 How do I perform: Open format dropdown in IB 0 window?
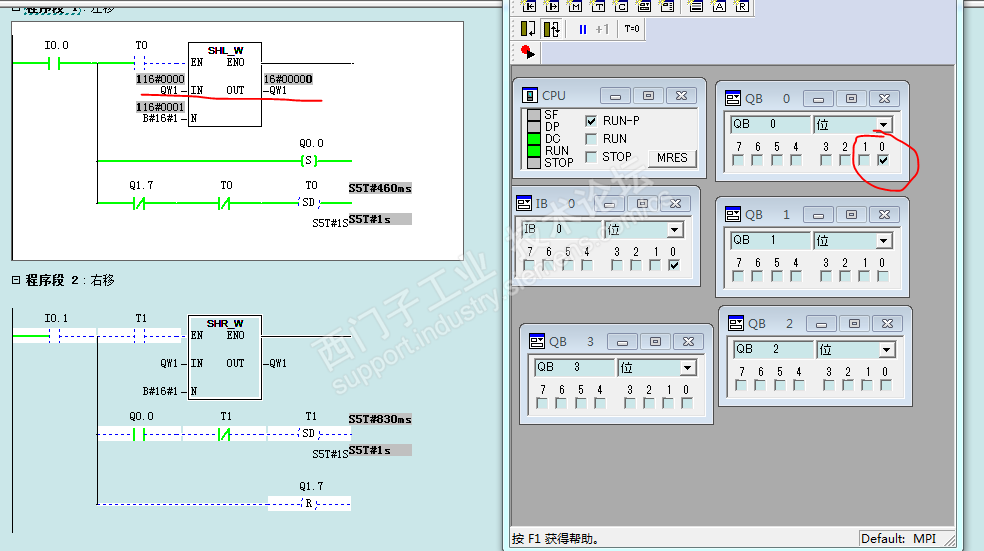[x=675, y=229]
